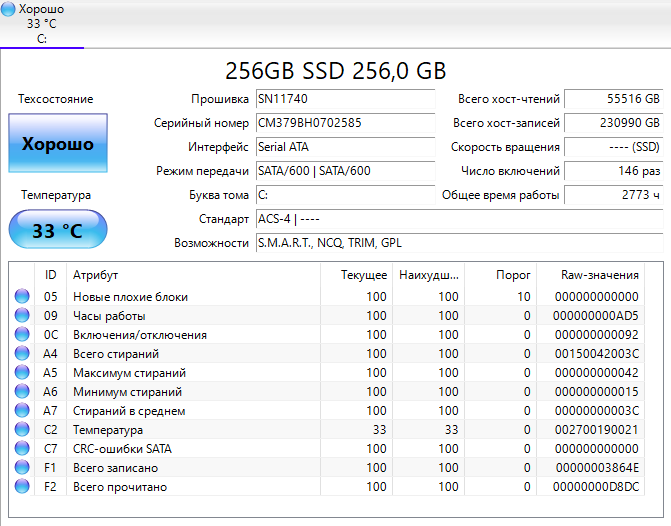This screenshot has width=671, height=526.
Task: Click the status orb for attribute A5
Action: pyautogui.click(x=22, y=372)
